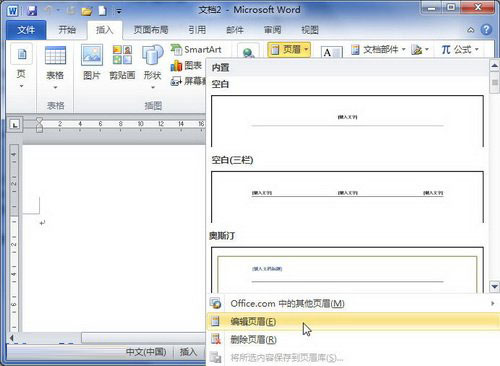Select the Blank Three Columns header thumbnail
The height and width of the screenshot is (366, 500).
coord(347,197)
